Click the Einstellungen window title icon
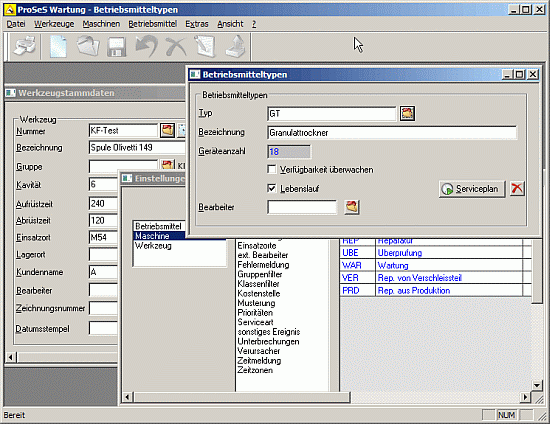This screenshot has height=424, width=550. coord(127,179)
